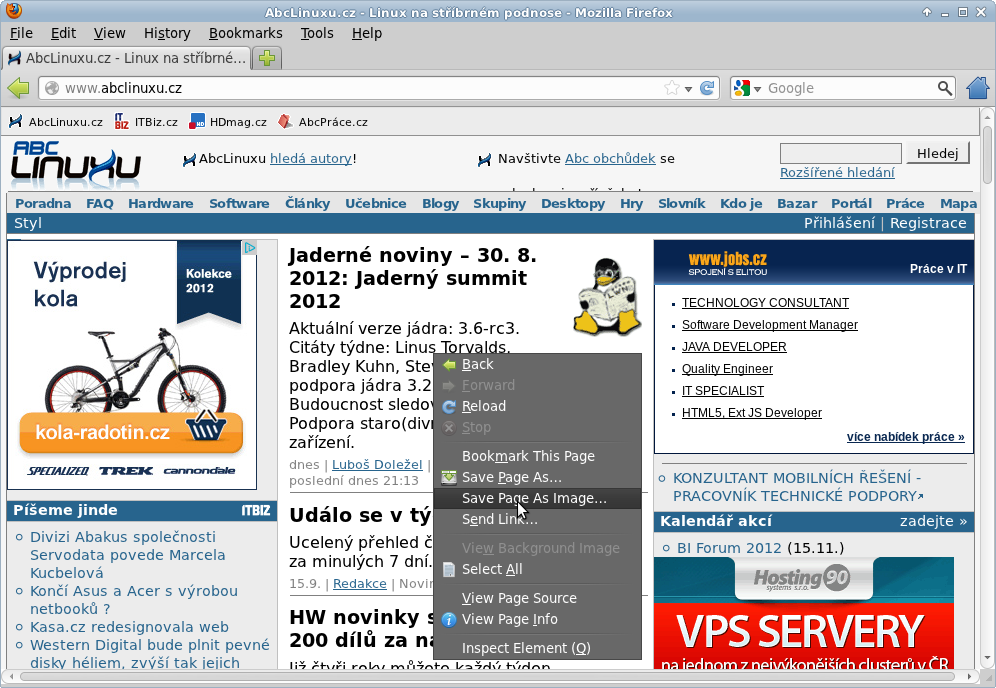
Task: Click zadejte » in Kalendář akcí header
Action: [x=933, y=522]
